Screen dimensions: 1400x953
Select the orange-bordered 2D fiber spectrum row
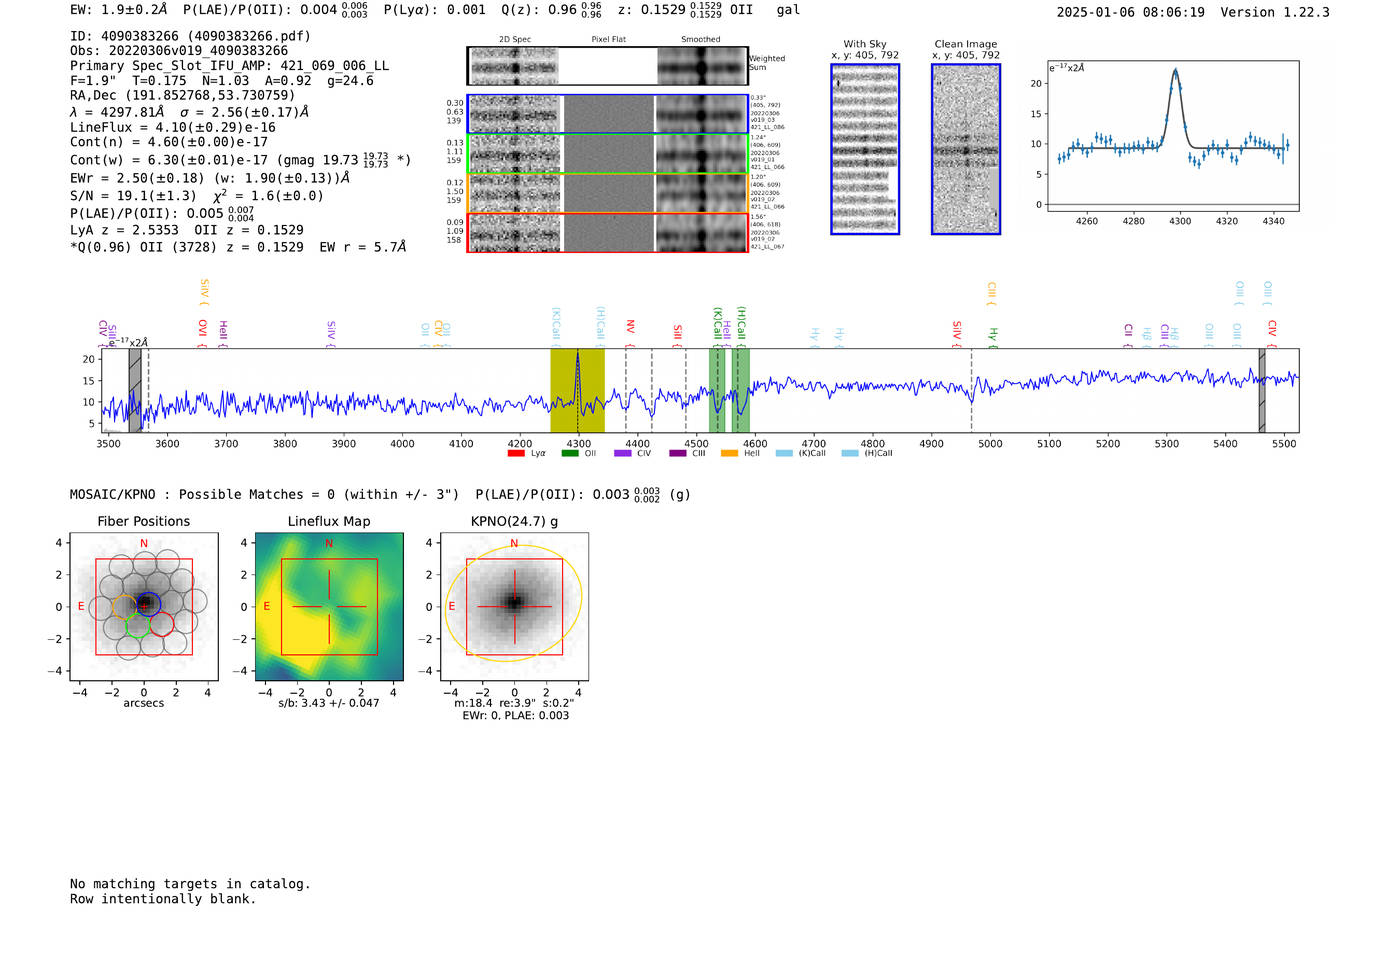click(x=608, y=193)
